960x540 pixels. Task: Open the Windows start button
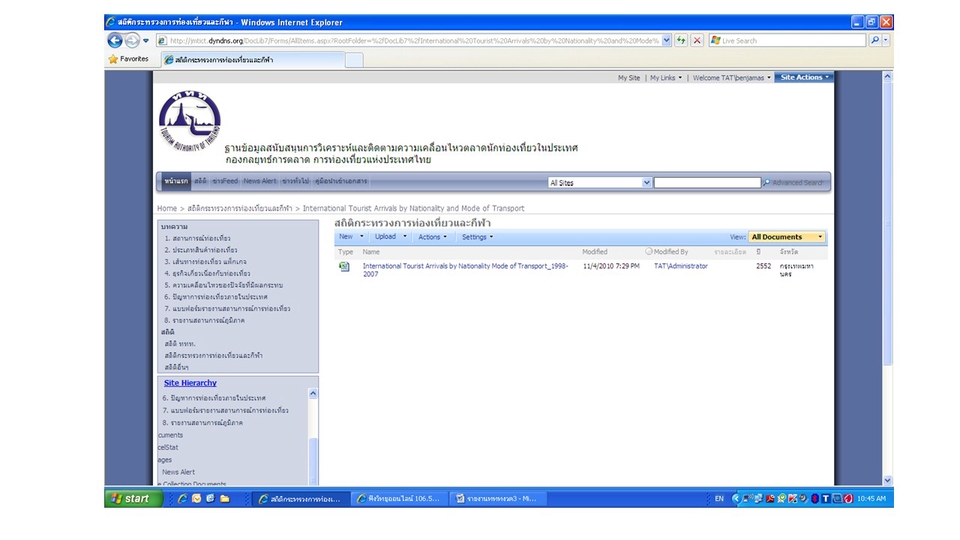point(133,498)
